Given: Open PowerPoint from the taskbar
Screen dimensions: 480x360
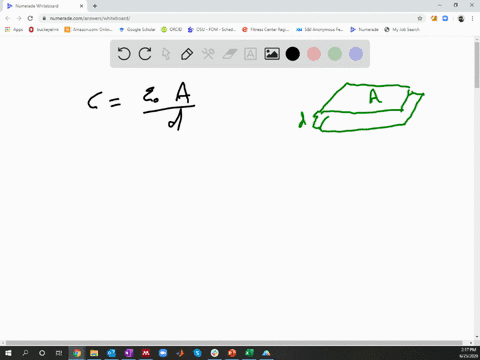Looking at the screenshot, I should point(232,353).
